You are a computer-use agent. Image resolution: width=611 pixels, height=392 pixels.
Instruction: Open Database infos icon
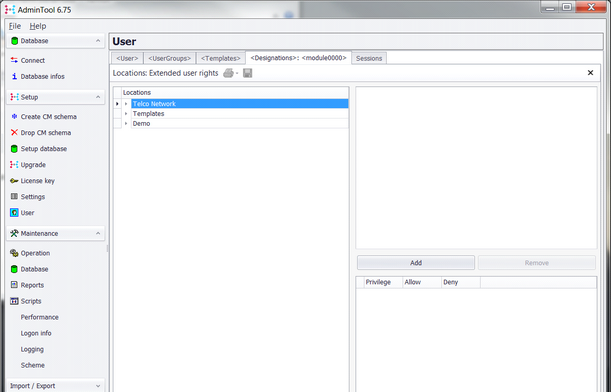click(14, 76)
